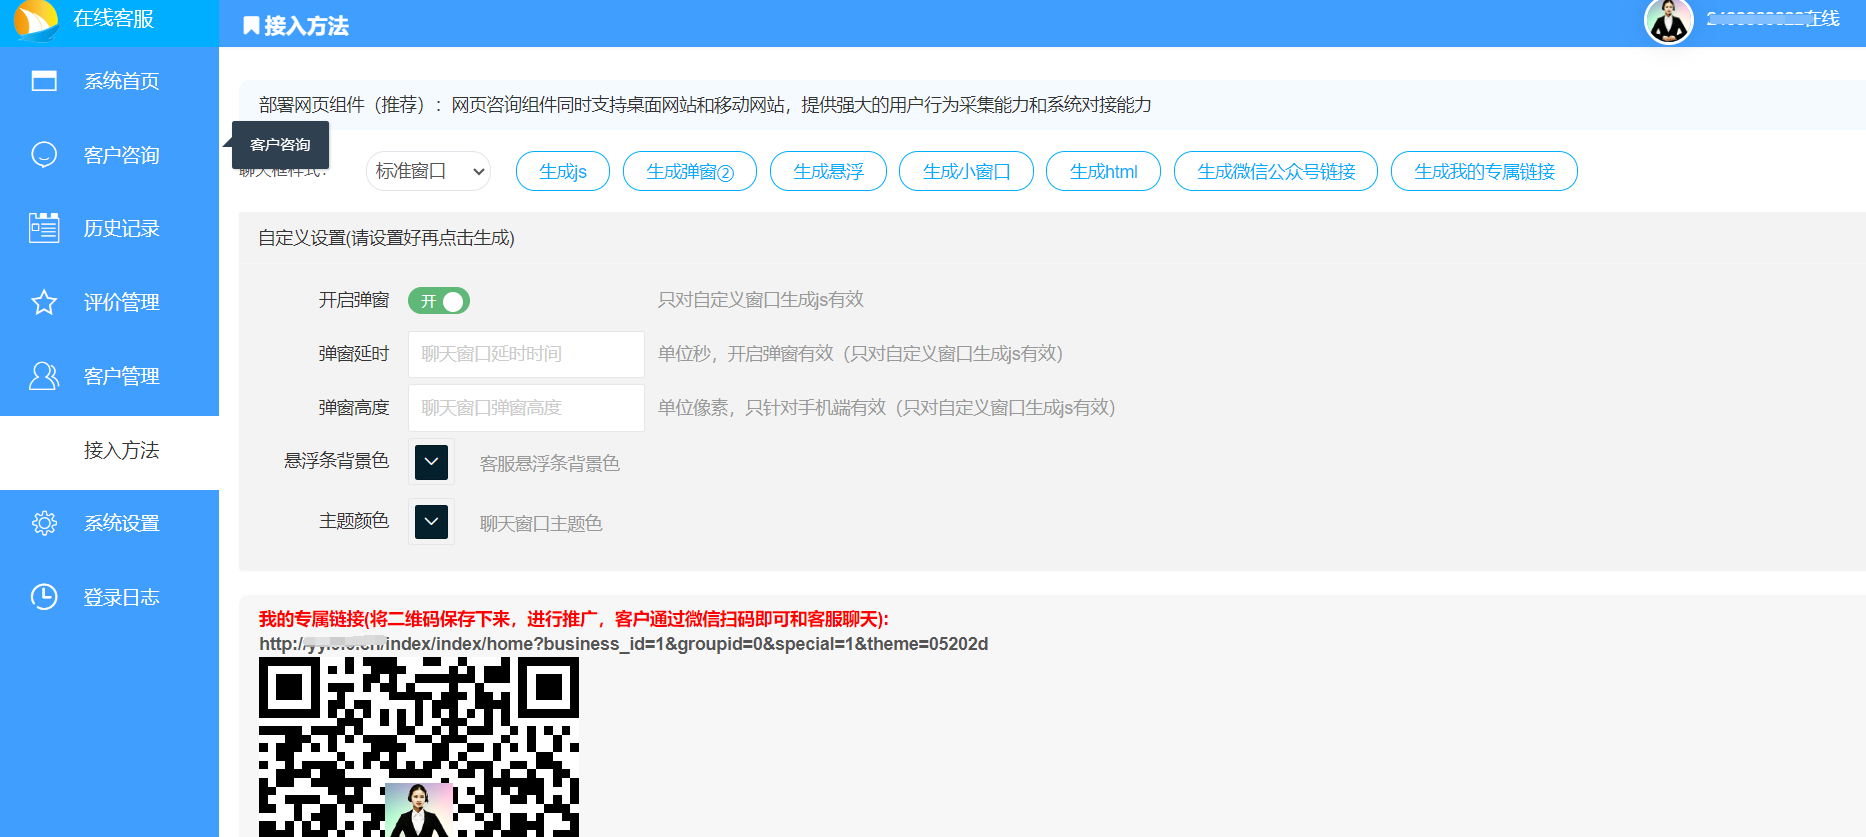Image resolution: width=1866 pixels, height=837 pixels.
Task: Expand the 标准窗口 style dropdown
Action: (428, 171)
